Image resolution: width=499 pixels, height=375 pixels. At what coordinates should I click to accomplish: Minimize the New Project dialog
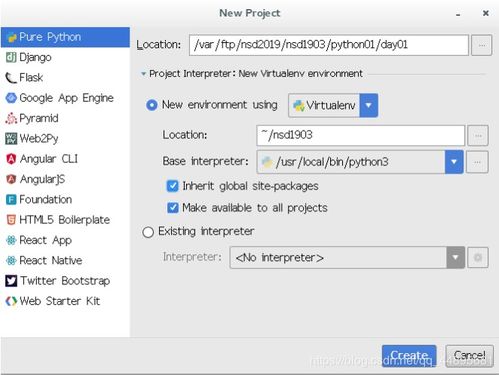point(458,14)
